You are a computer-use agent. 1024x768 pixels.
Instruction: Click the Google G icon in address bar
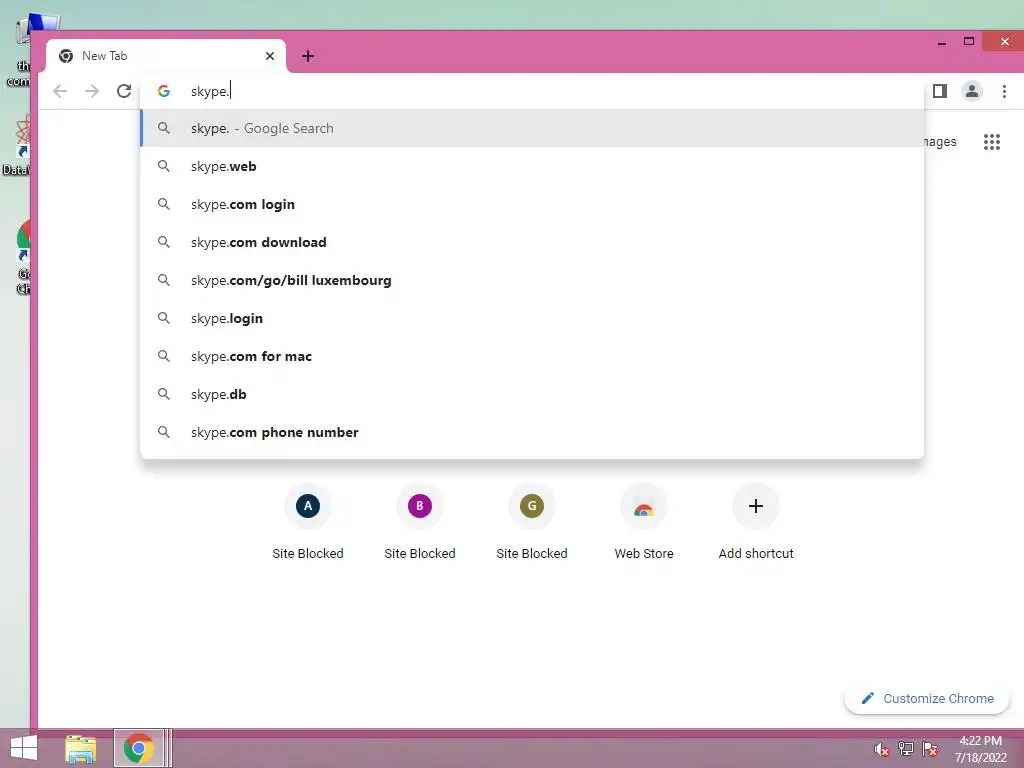tap(164, 91)
